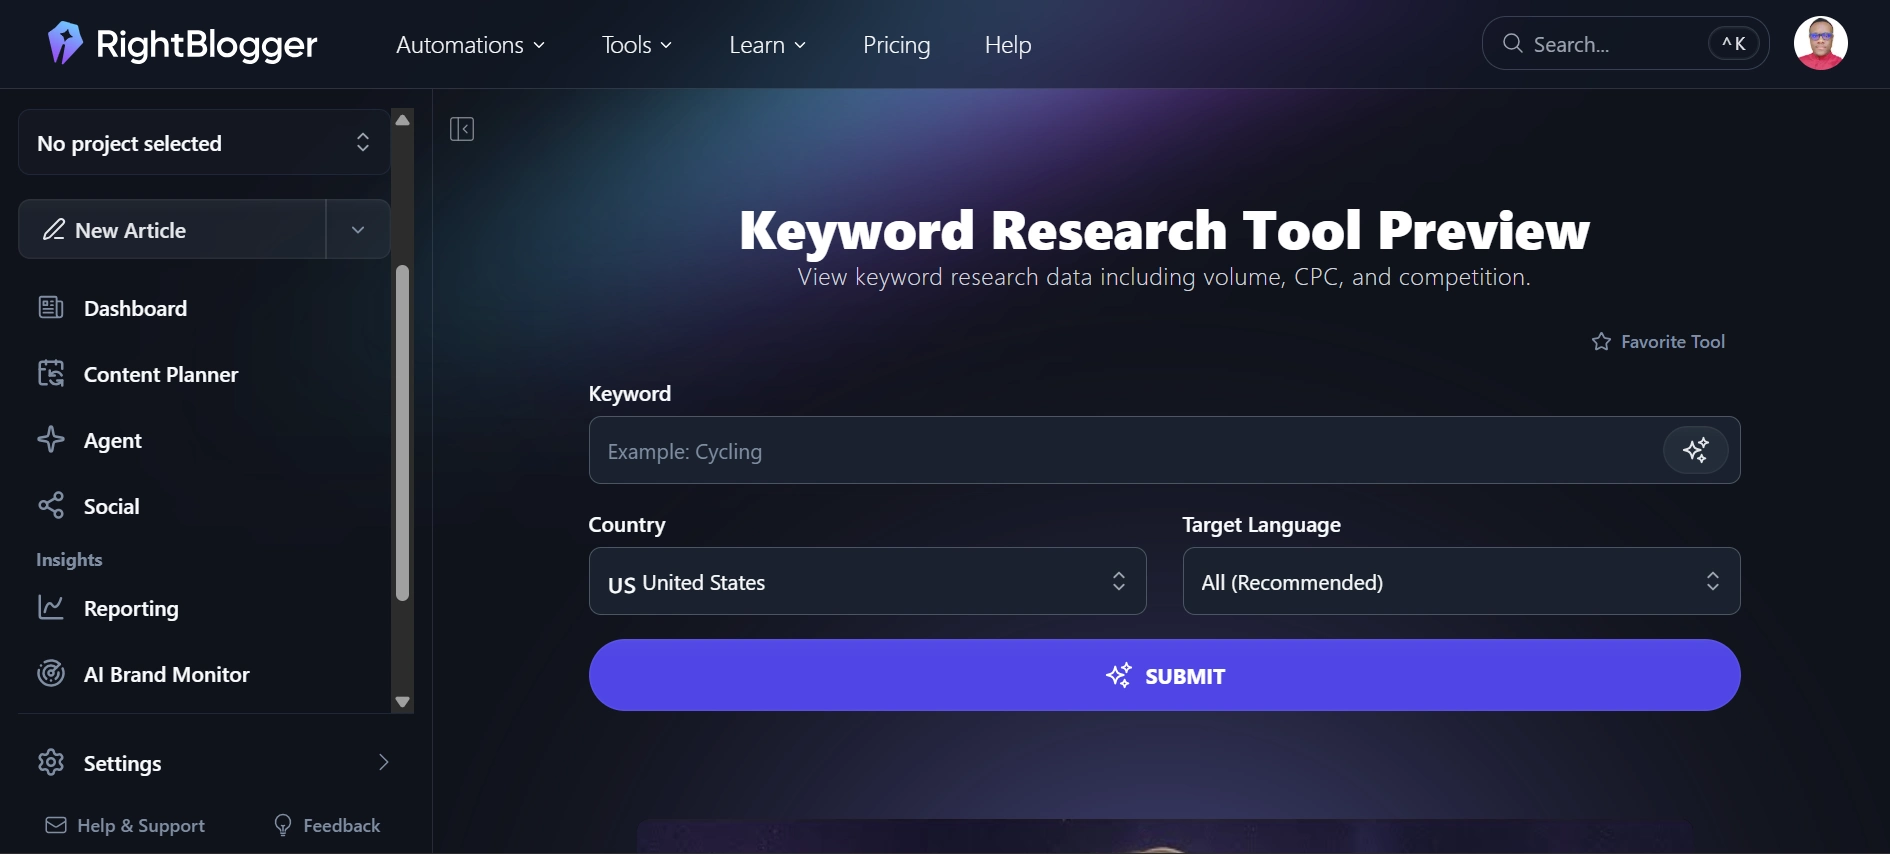Click the Dashboard sidebar icon

tap(51, 308)
